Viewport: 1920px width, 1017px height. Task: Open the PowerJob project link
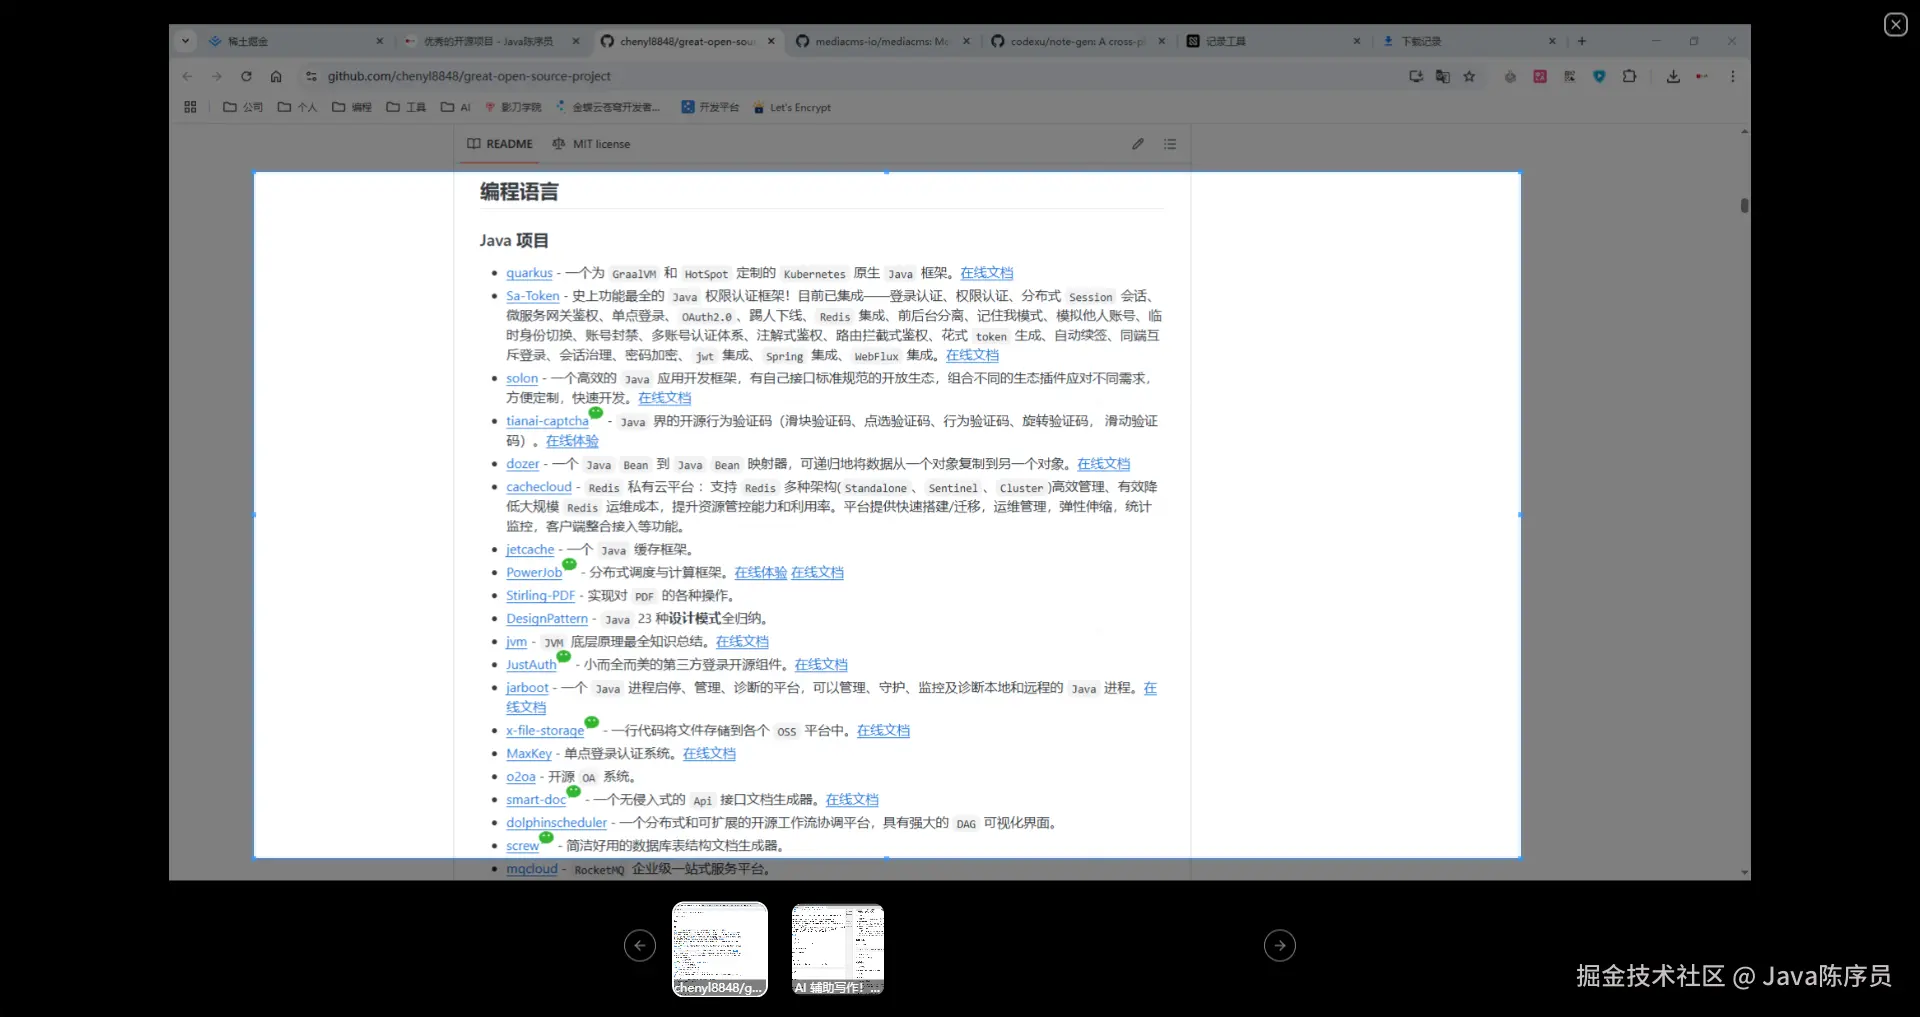point(534,573)
